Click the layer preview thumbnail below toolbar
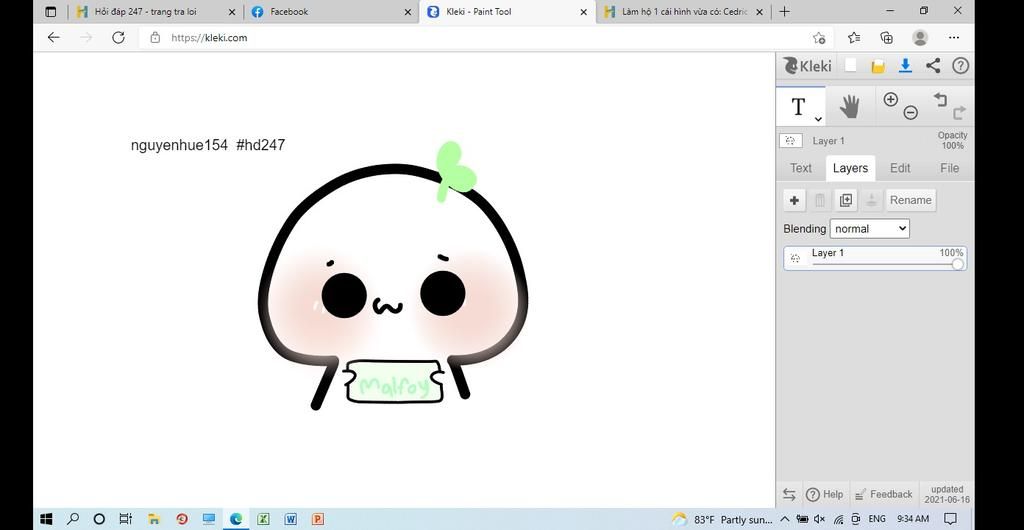The width and height of the screenshot is (1024, 530). click(791, 140)
